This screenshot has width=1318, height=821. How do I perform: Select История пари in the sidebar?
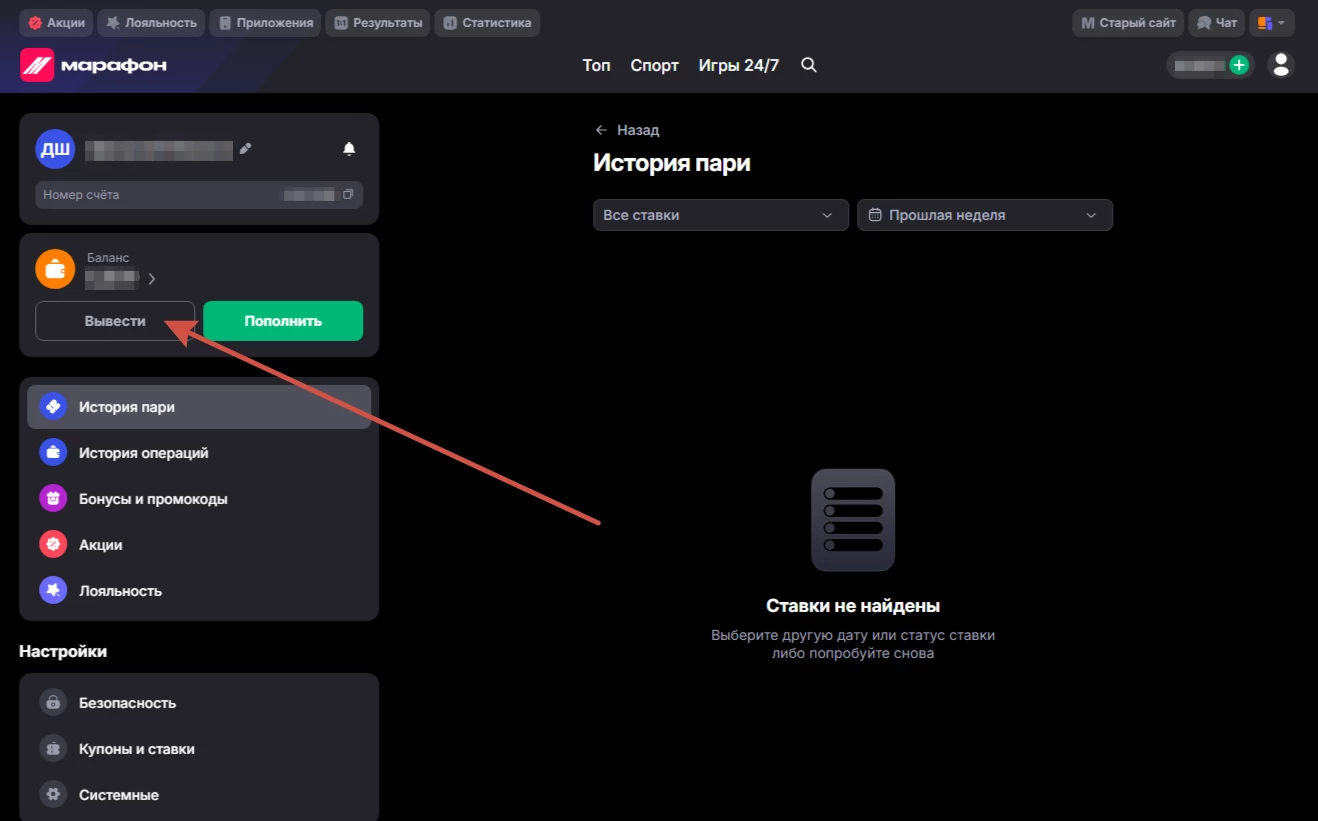(x=199, y=407)
